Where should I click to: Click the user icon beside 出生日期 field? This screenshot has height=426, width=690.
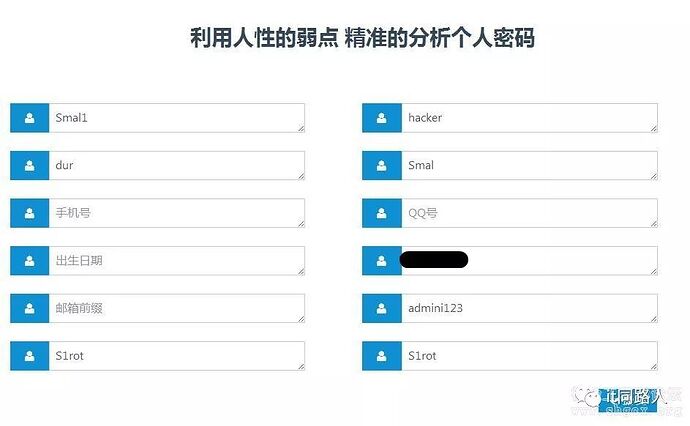(29, 260)
